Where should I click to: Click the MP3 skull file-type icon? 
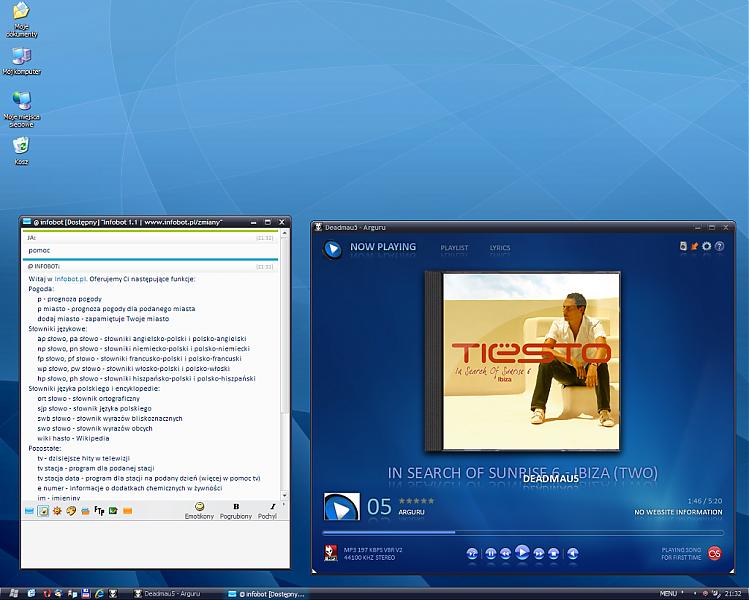(331, 553)
